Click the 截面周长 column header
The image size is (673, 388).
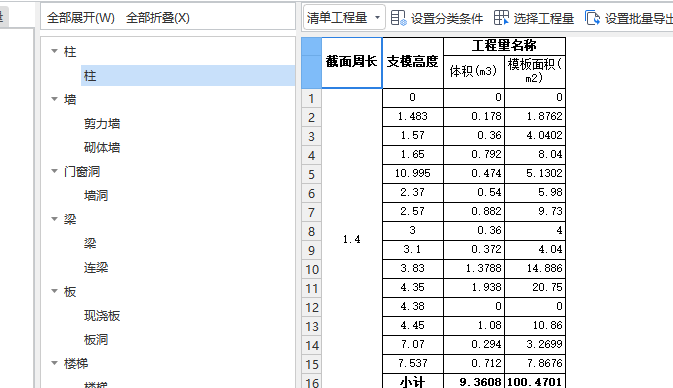(352, 63)
